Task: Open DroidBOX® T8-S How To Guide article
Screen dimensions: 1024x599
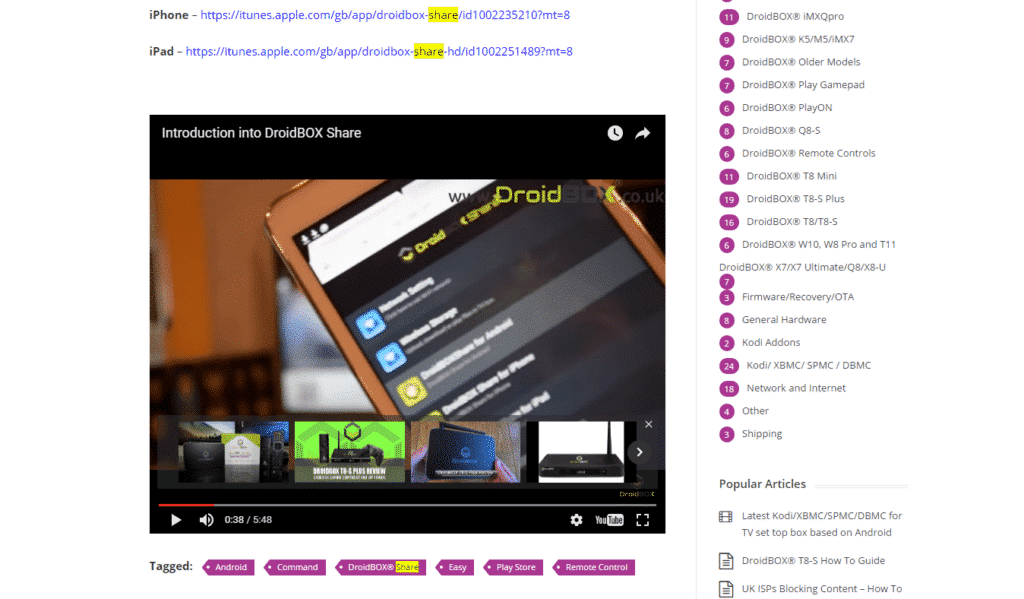Action: [x=813, y=561]
